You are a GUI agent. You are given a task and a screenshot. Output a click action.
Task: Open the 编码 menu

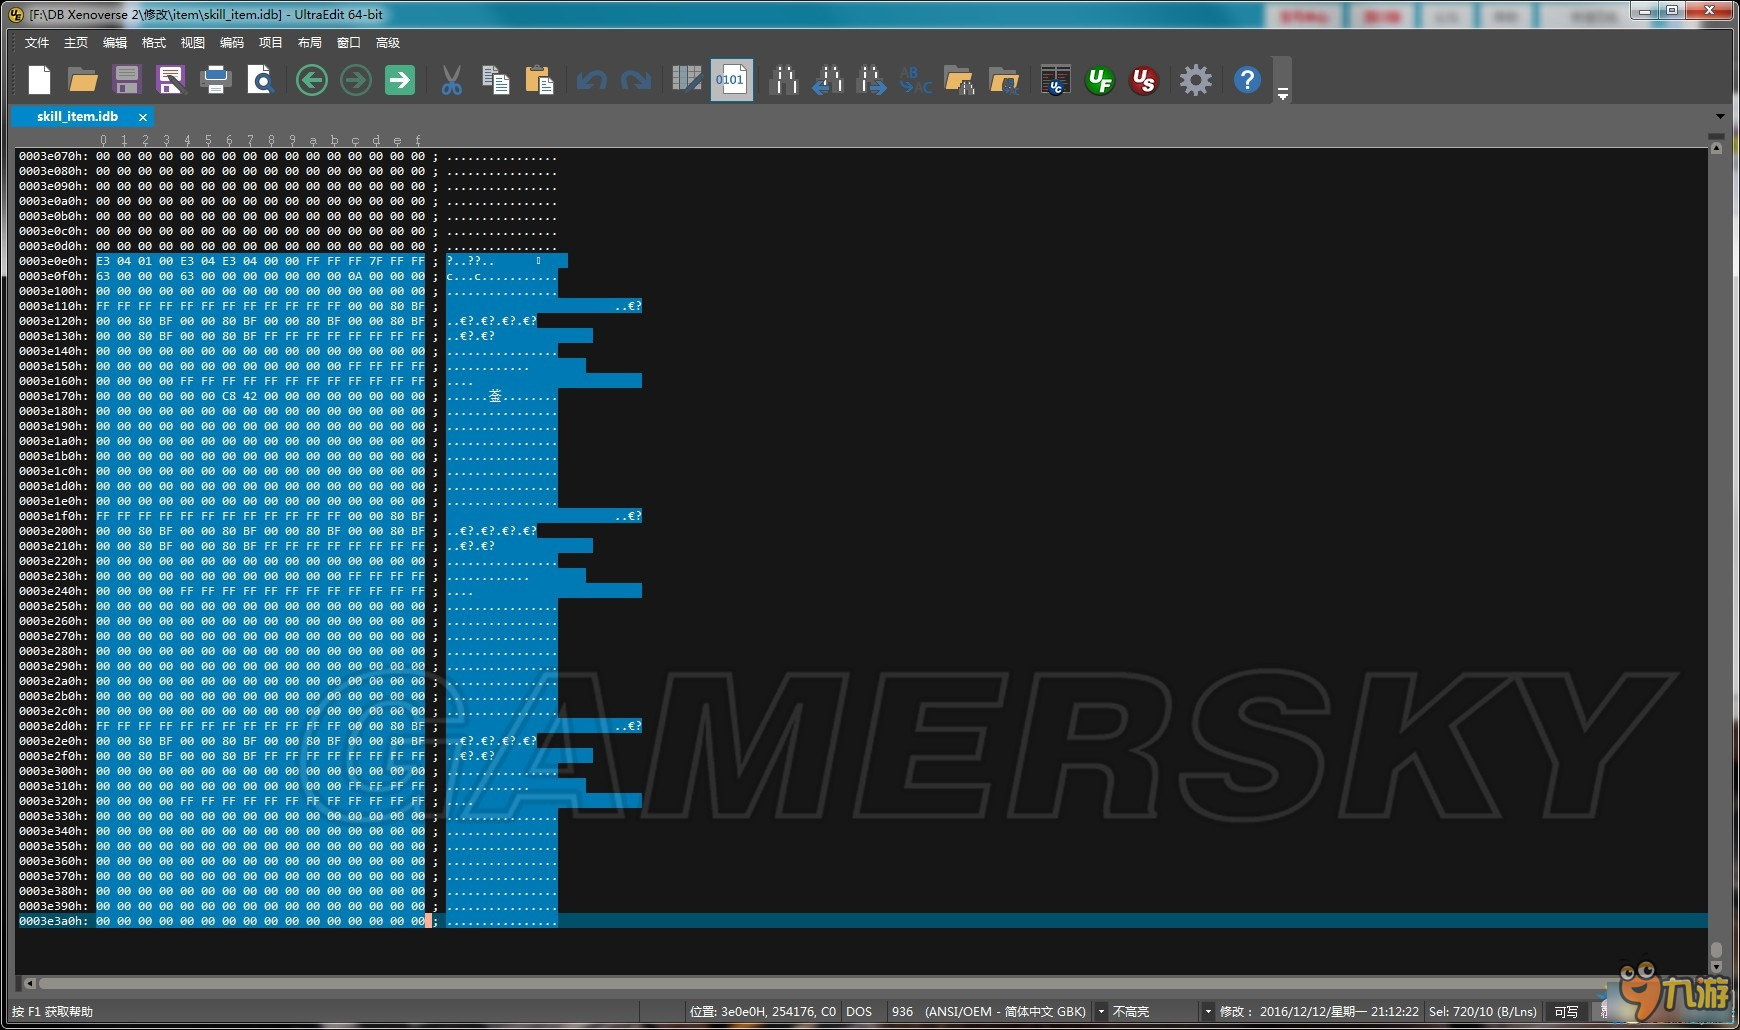[x=232, y=43]
